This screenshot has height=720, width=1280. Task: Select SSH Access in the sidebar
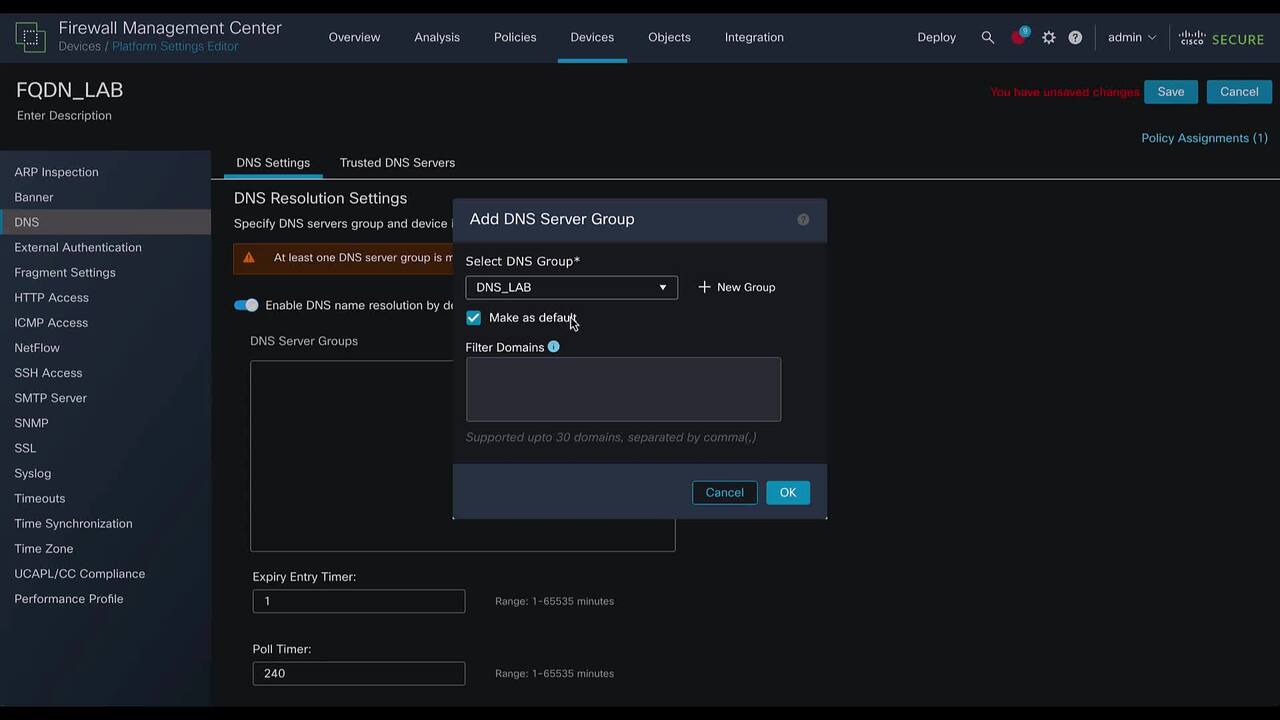click(x=48, y=372)
